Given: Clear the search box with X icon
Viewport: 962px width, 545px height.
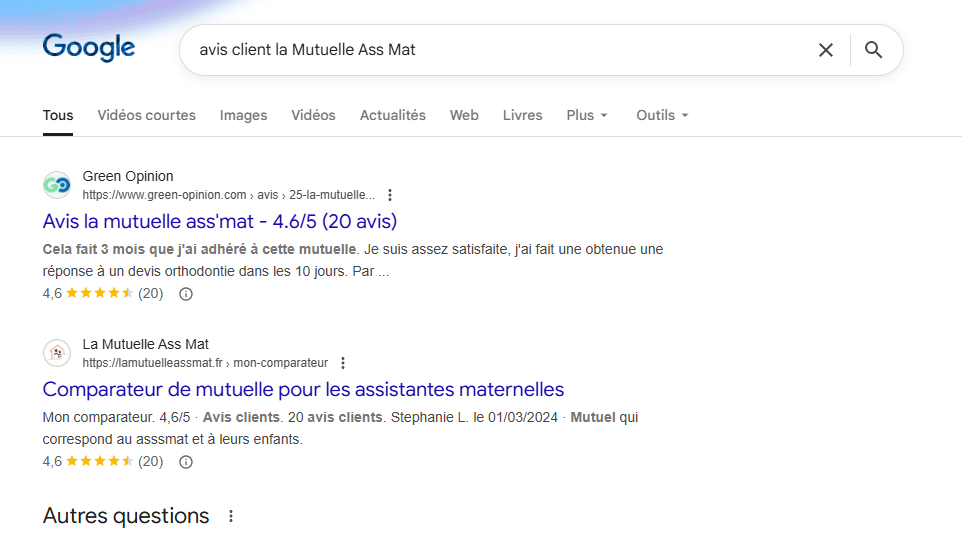Looking at the screenshot, I should 826,50.
